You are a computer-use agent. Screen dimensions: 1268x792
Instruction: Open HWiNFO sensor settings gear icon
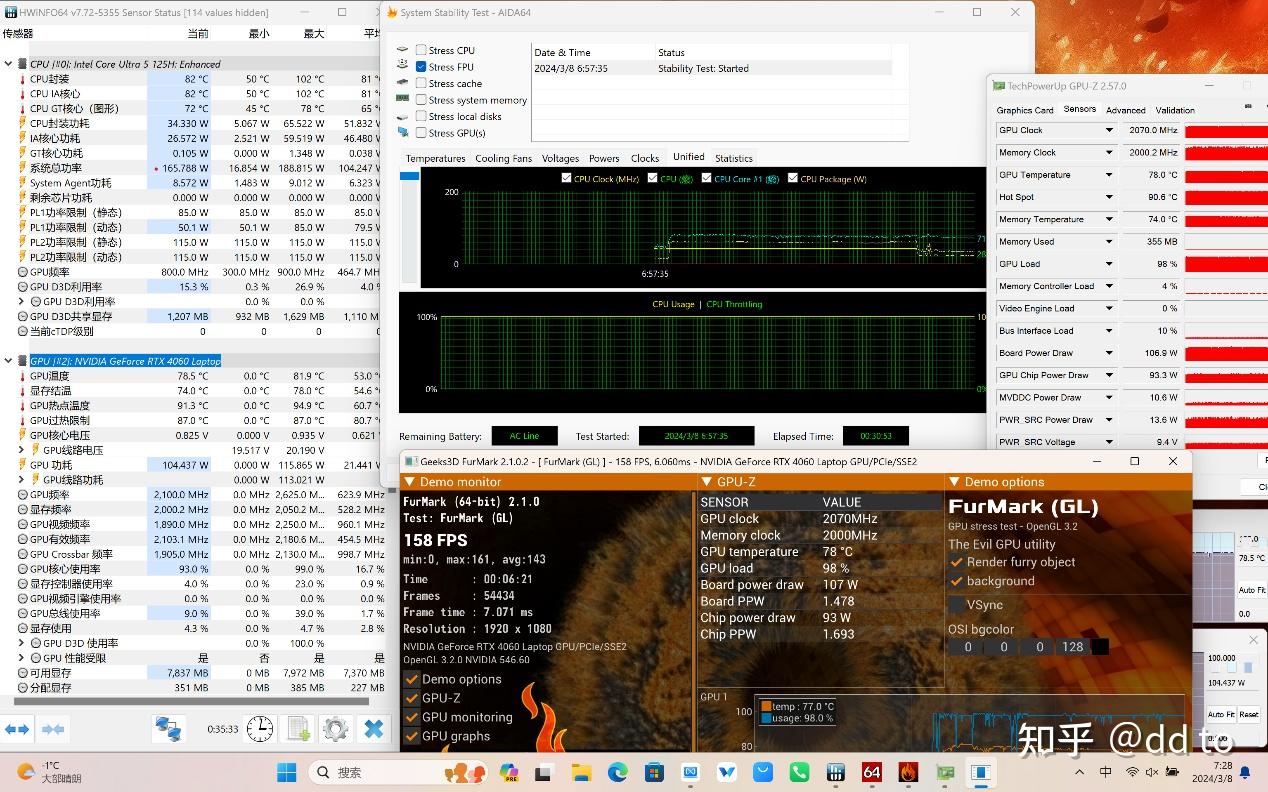coord(335,729)
